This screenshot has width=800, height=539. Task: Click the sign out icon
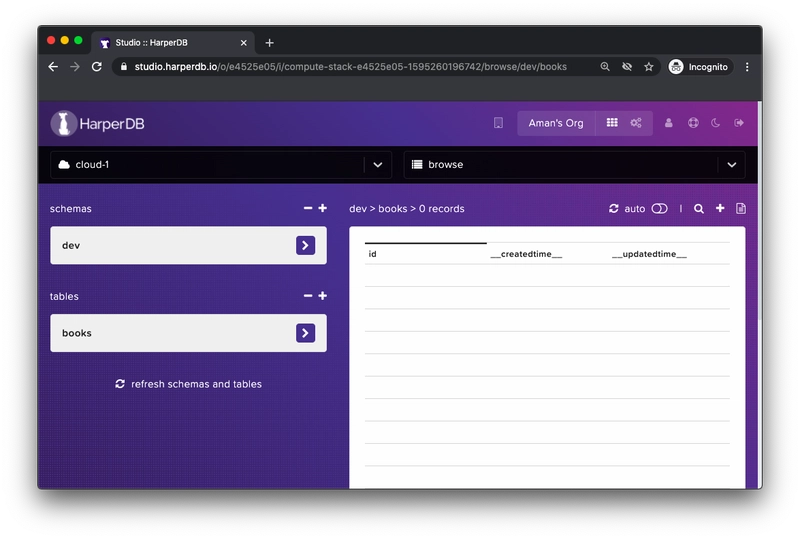pyautogui.click(x=739, y=123)
